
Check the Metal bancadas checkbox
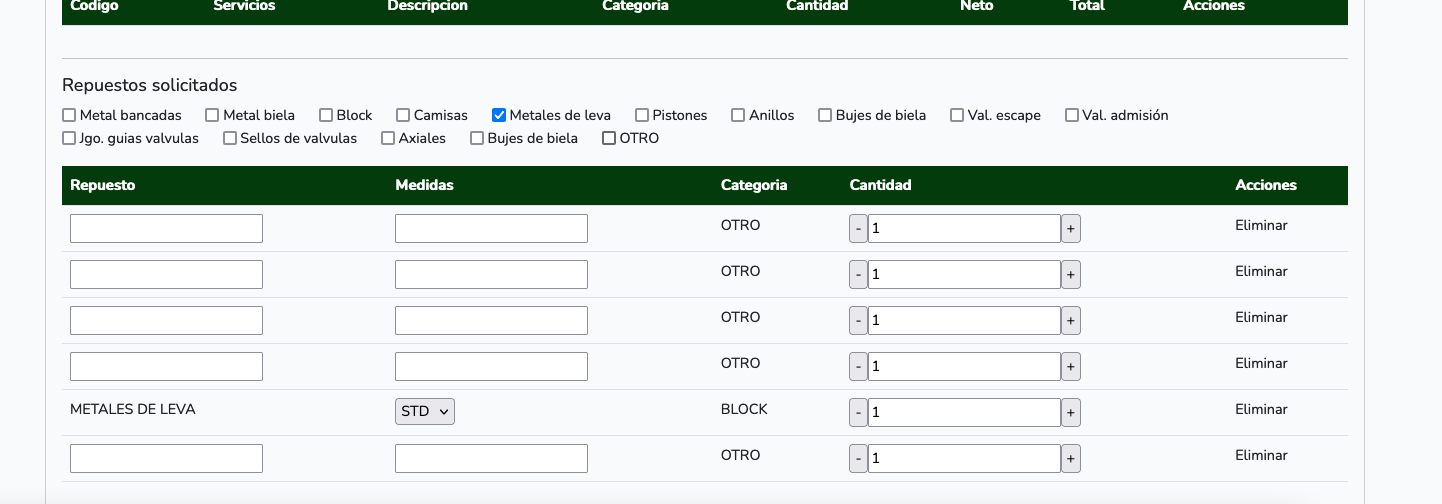69,115
